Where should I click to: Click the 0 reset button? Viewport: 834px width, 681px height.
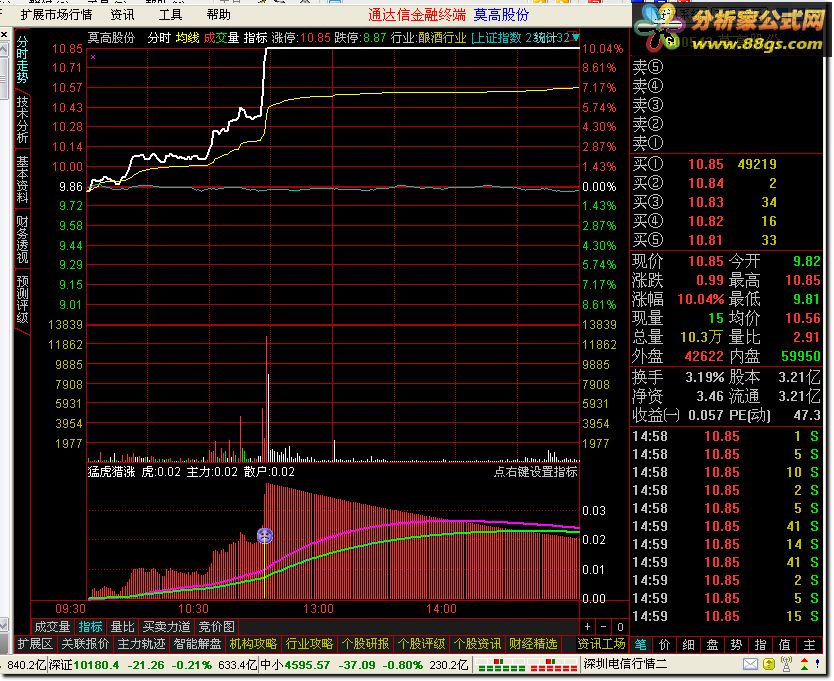tap(620, 627)
